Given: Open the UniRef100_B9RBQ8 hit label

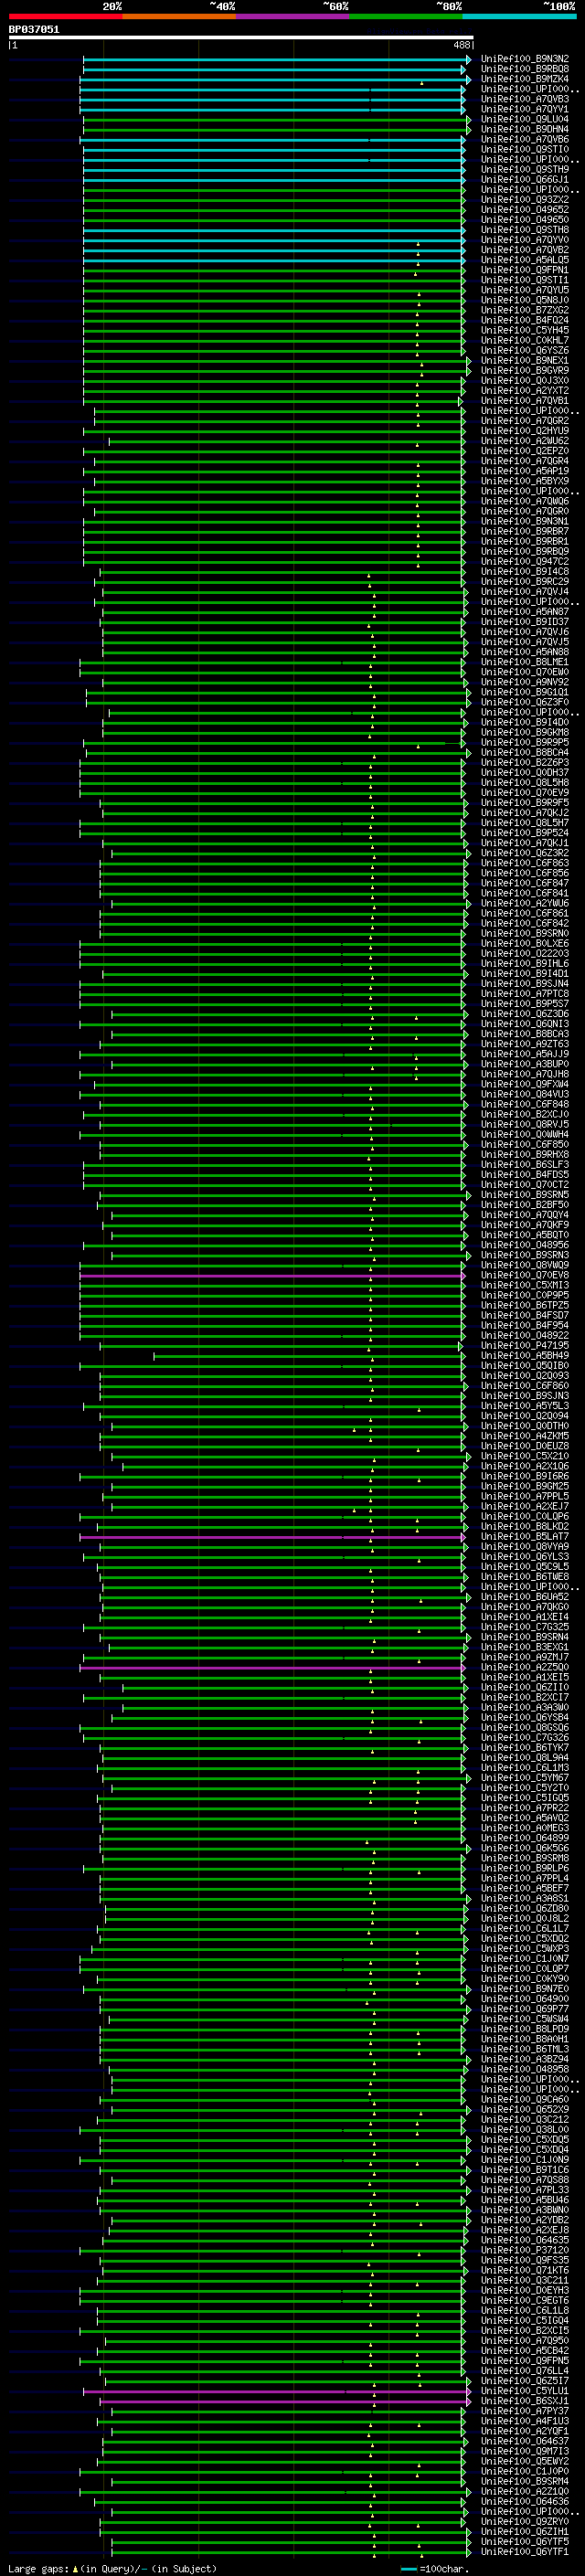Looking at the screenshot, I should [x=524, y=69].
